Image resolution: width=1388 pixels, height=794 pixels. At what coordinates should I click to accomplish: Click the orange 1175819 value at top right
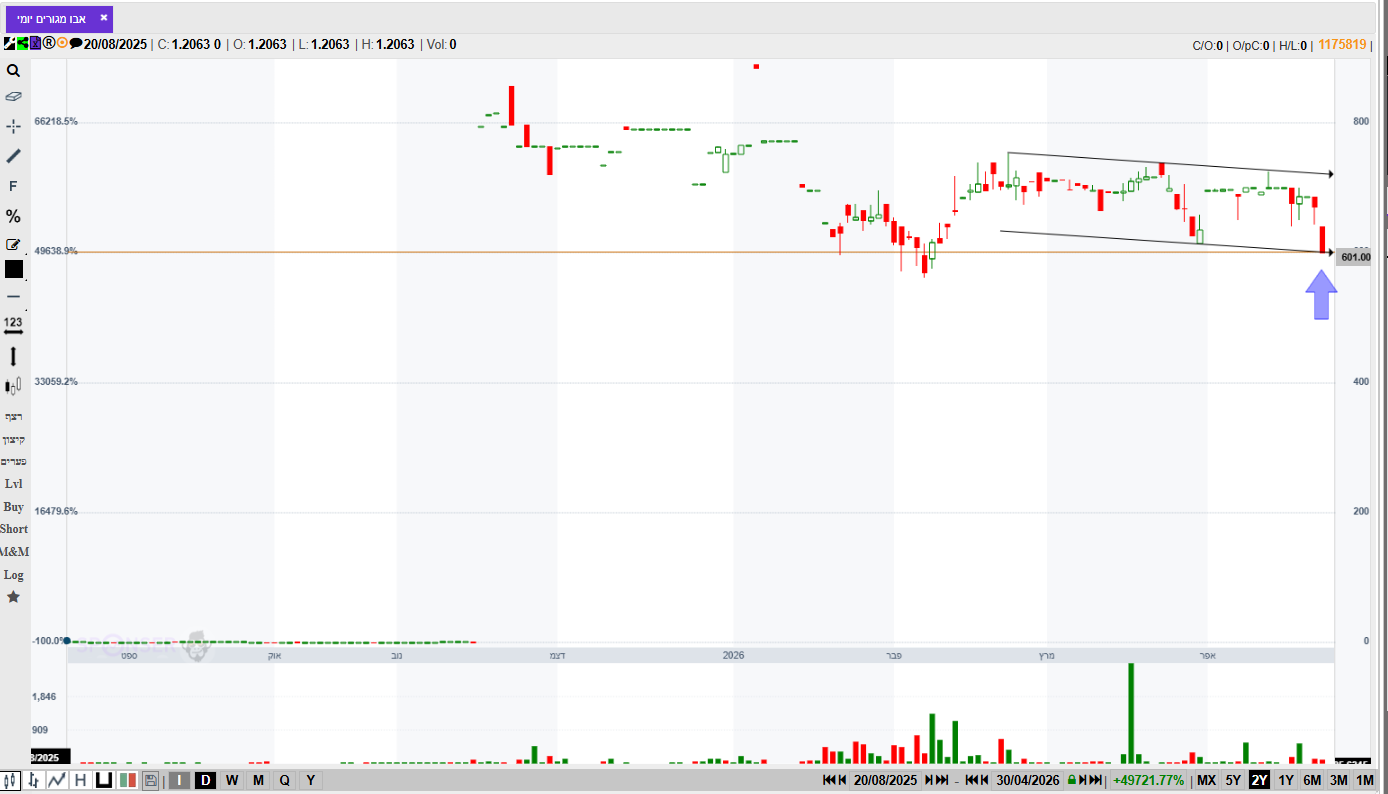pos(1342,44)
